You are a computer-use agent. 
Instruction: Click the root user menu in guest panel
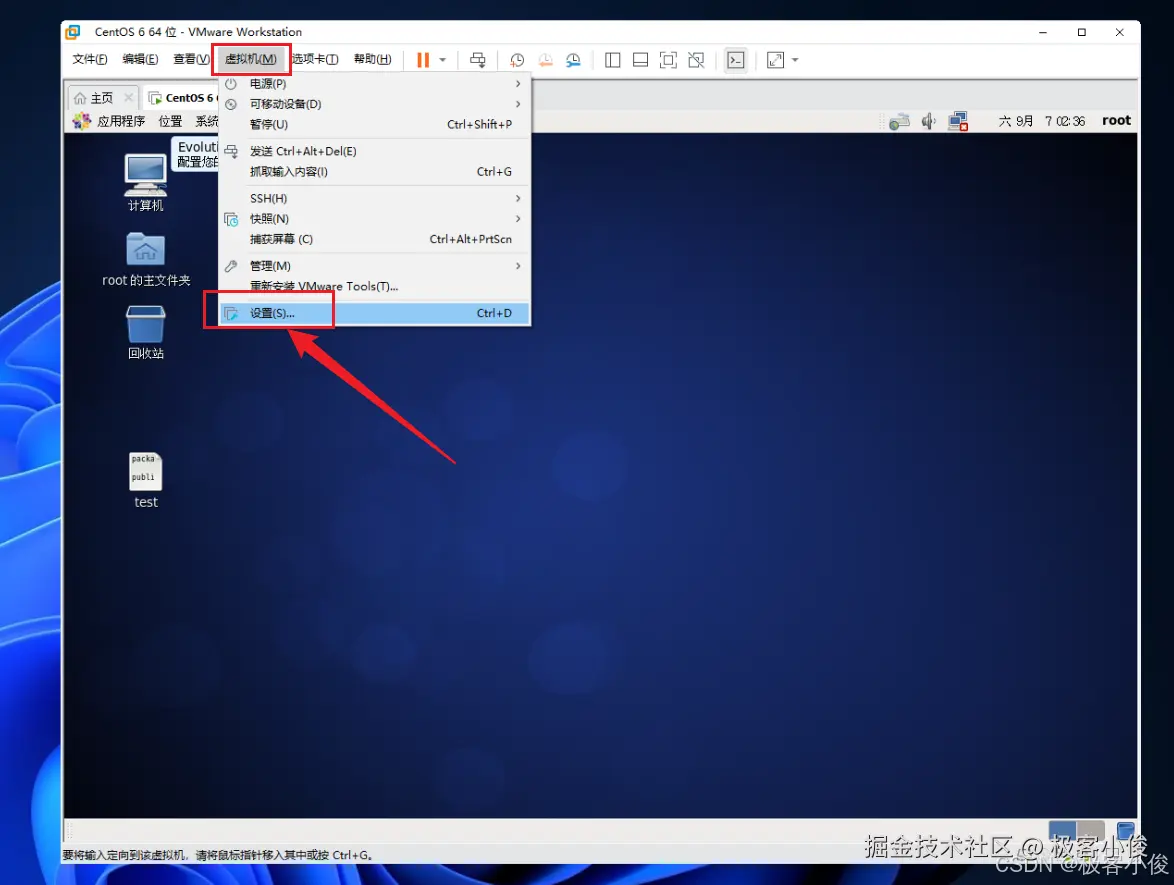click(x=1116, y=121)
